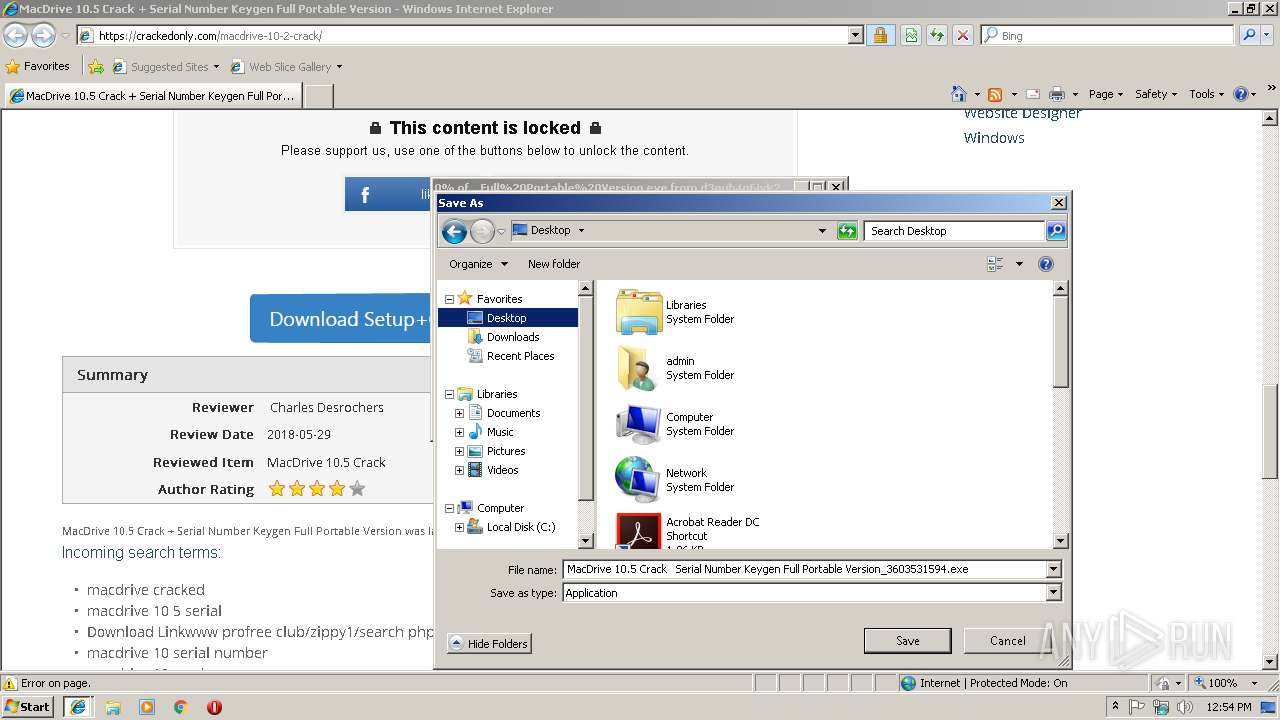This screenshot has width=1280, height=720.
Task: Click the Windows Start button
Action: 28,707
